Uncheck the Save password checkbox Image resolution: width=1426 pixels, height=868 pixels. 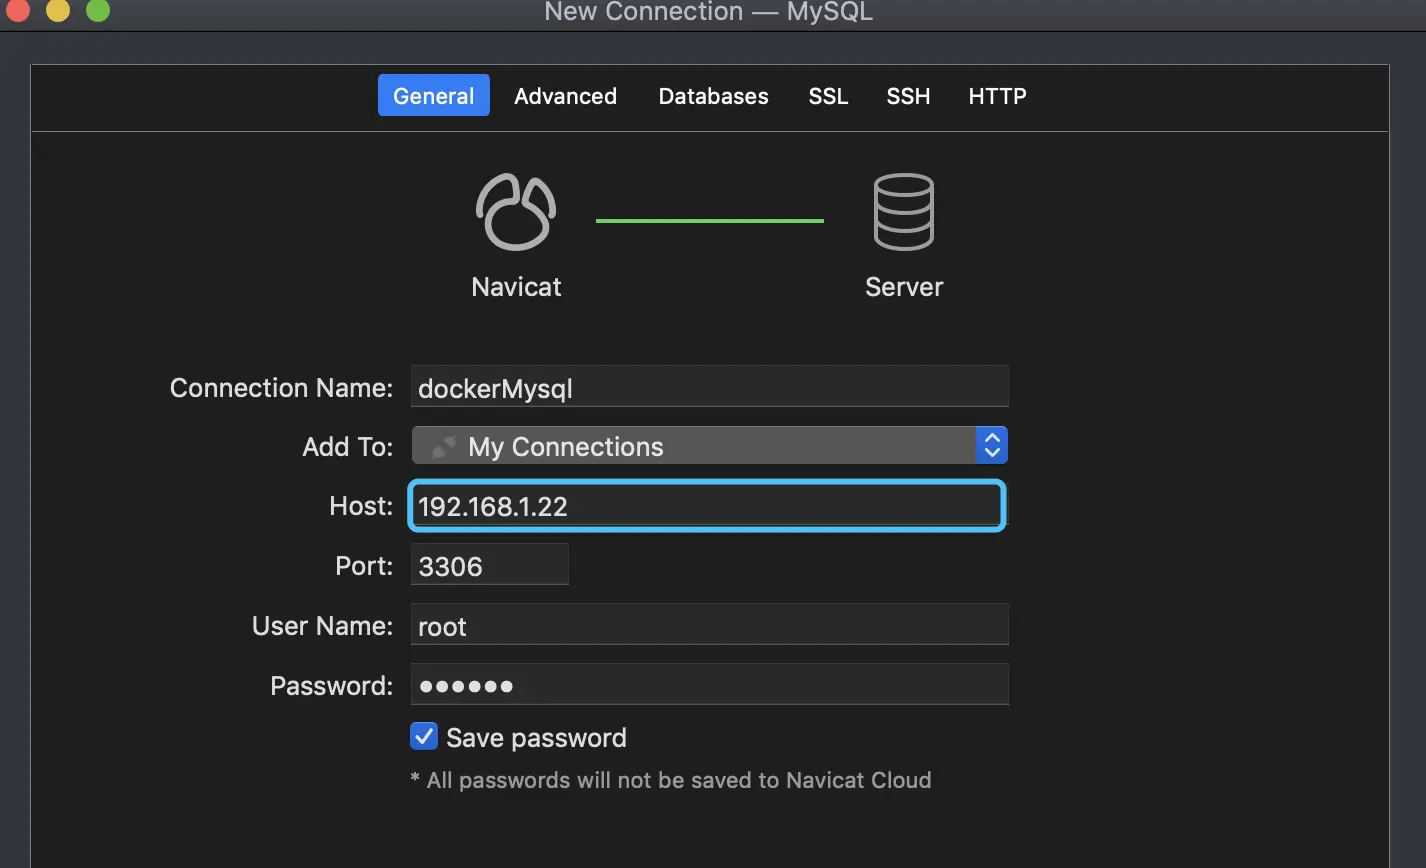point(424,737)
